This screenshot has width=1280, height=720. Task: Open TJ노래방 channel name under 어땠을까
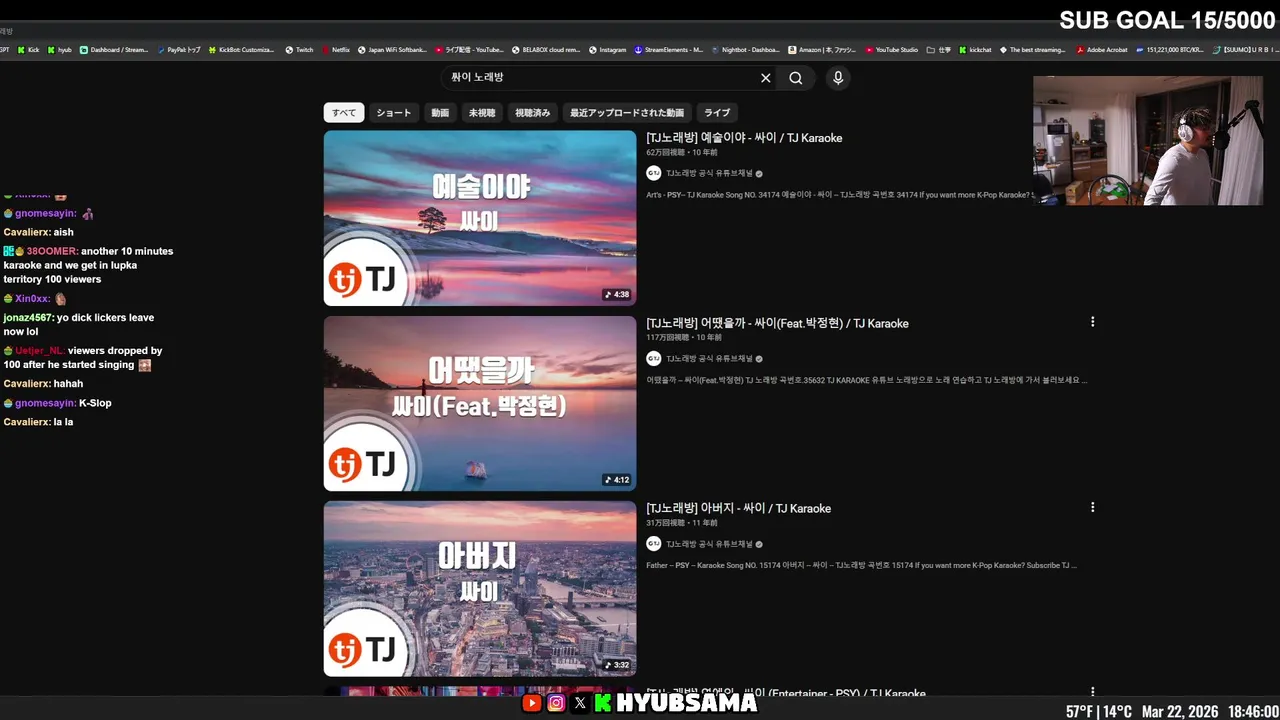pos(710,359)
